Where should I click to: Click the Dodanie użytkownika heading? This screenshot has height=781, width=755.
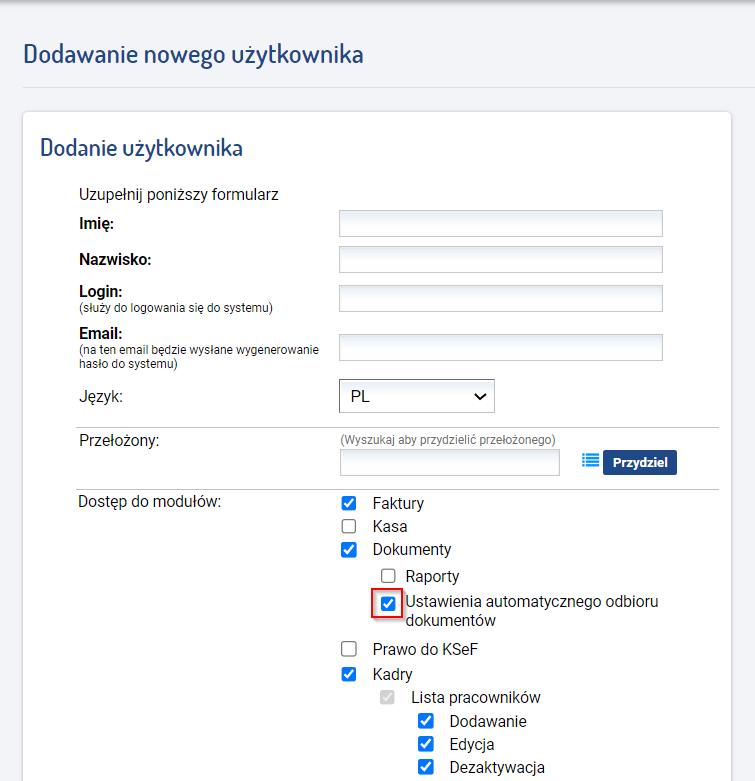point(141,148)
